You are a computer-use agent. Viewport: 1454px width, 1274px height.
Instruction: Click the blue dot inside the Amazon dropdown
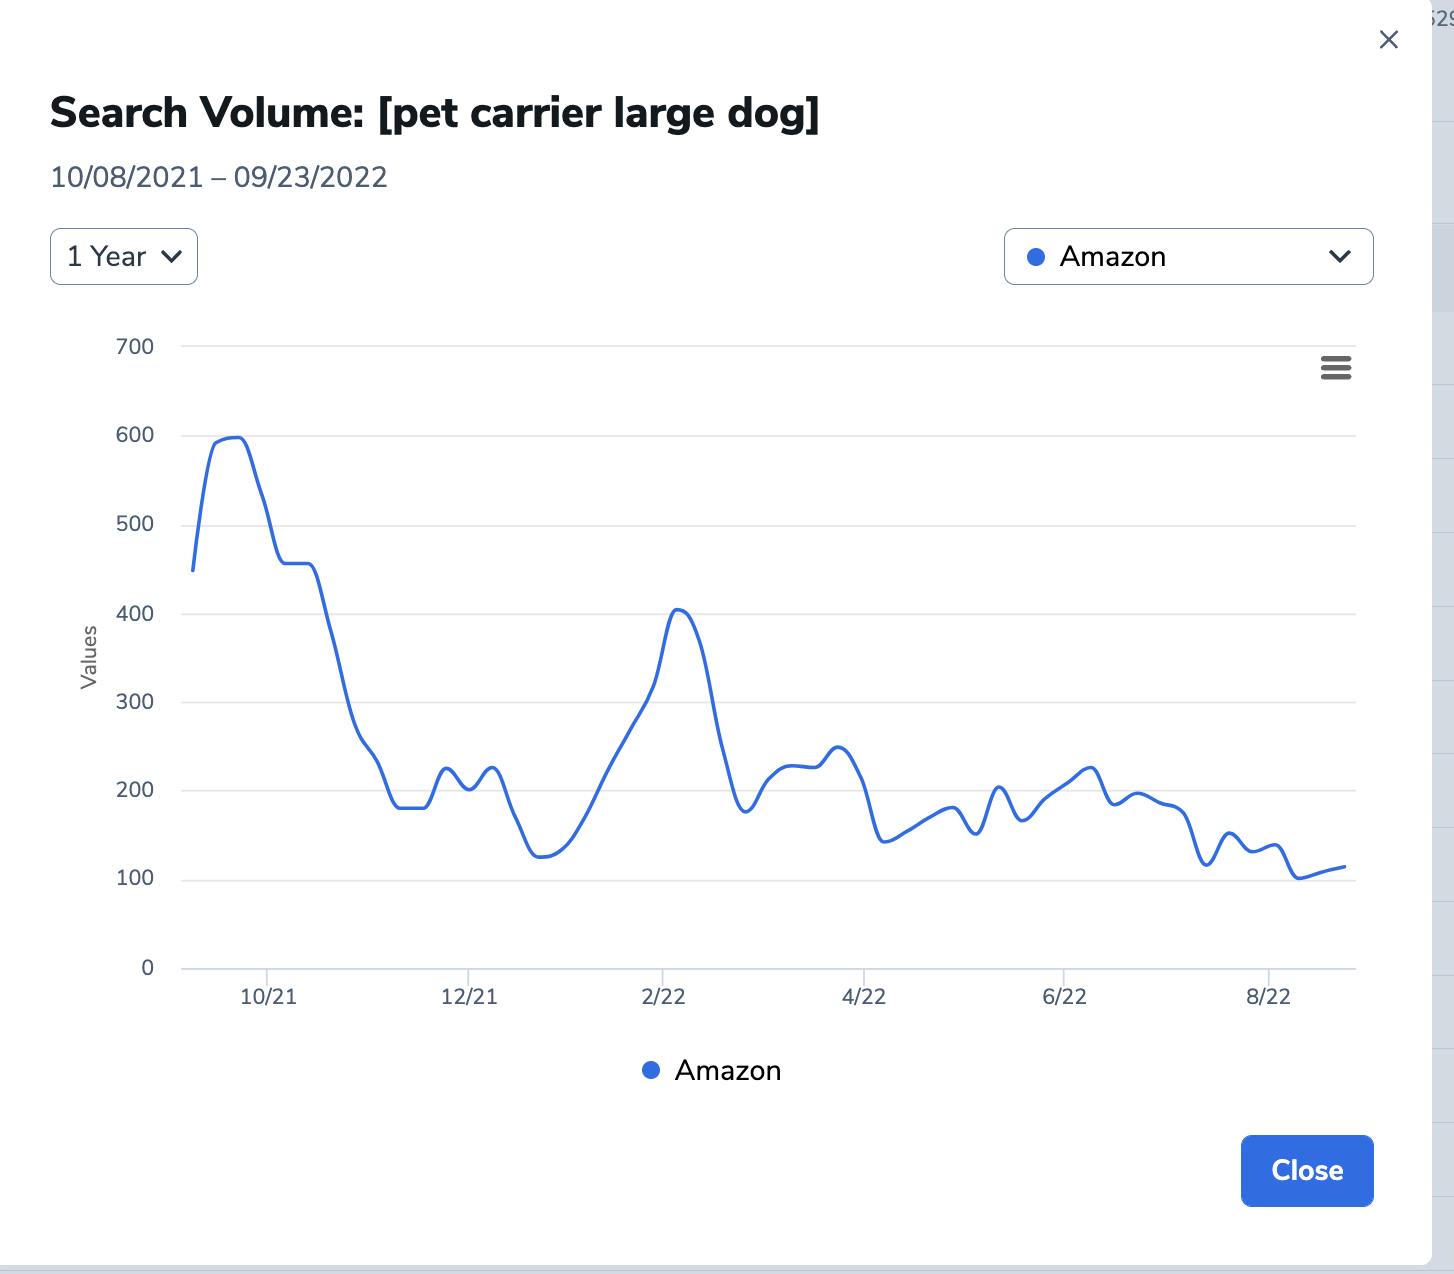tap(1036, 257)
